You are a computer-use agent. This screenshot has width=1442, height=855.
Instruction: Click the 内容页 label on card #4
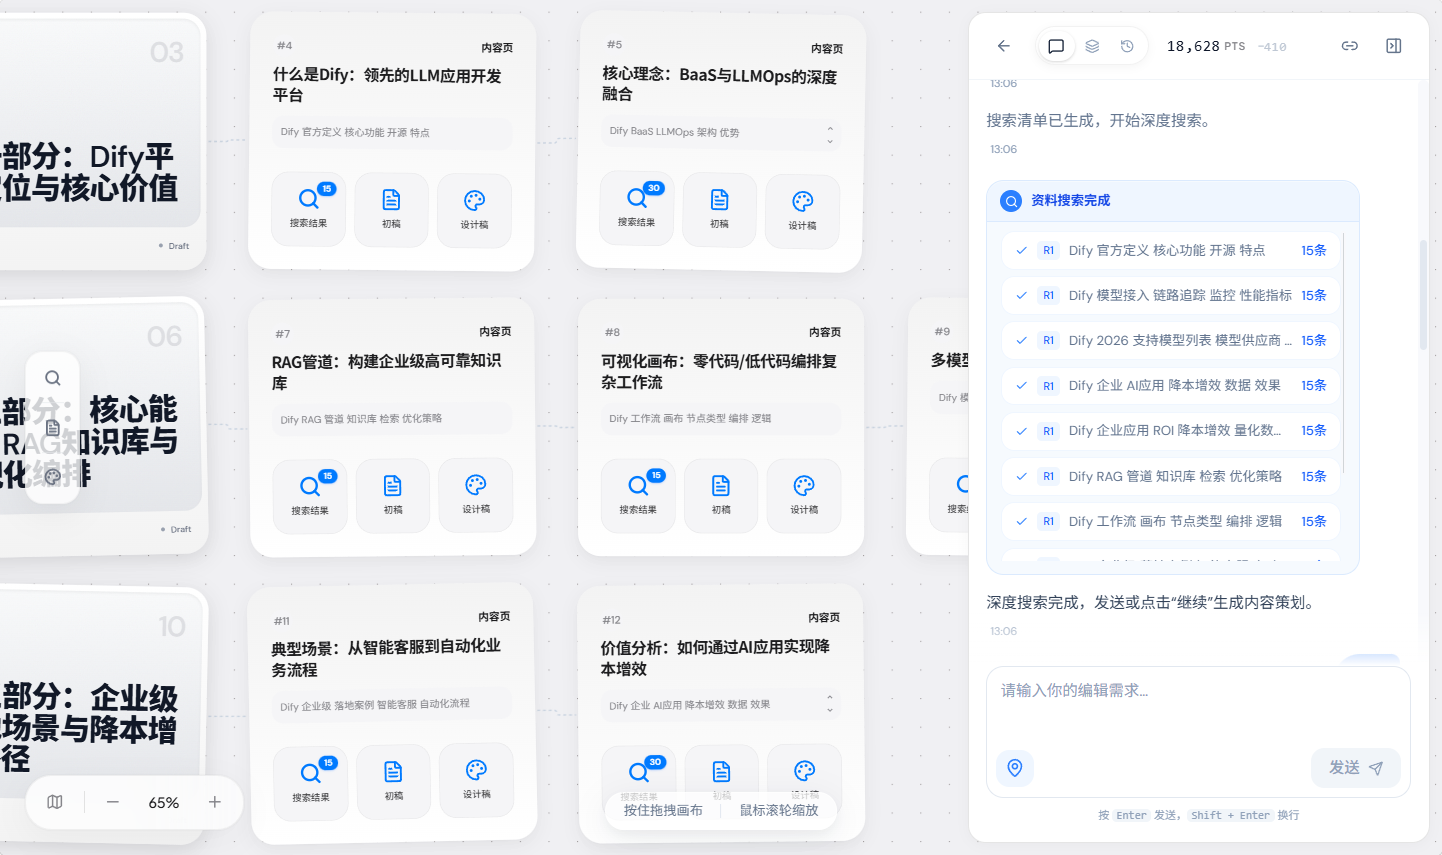coord(497,48)
